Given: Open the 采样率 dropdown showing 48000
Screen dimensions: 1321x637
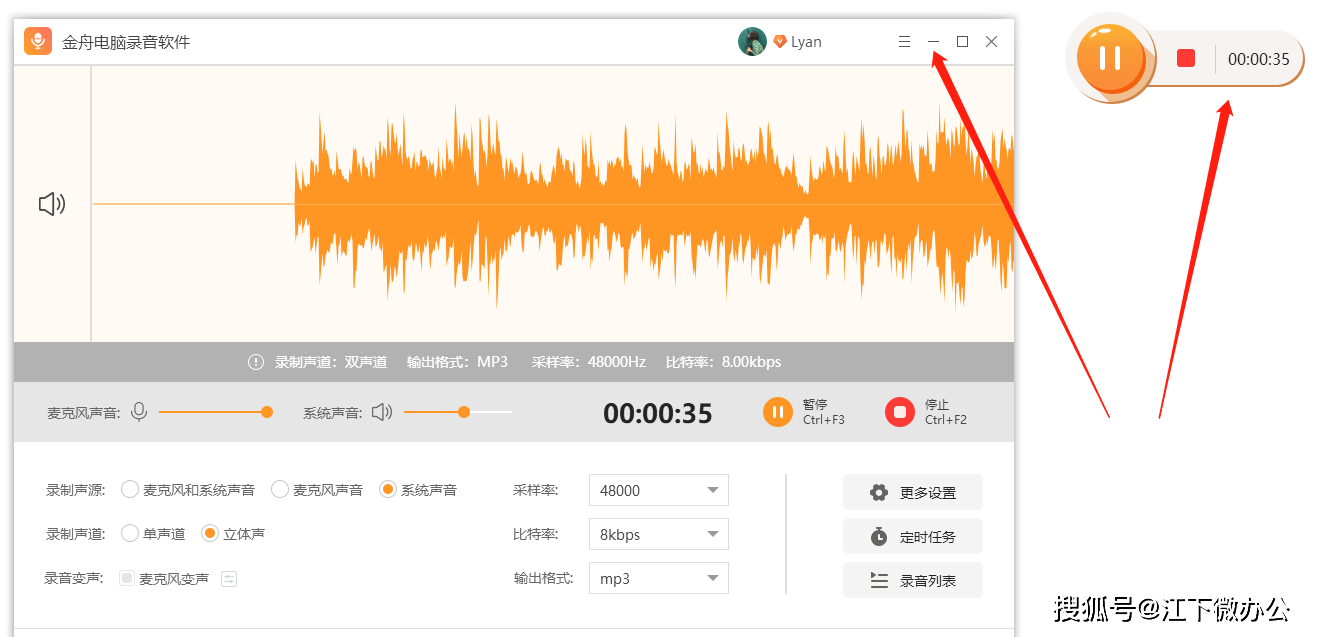Looking at the screenshot, I should tap(658, 489).
